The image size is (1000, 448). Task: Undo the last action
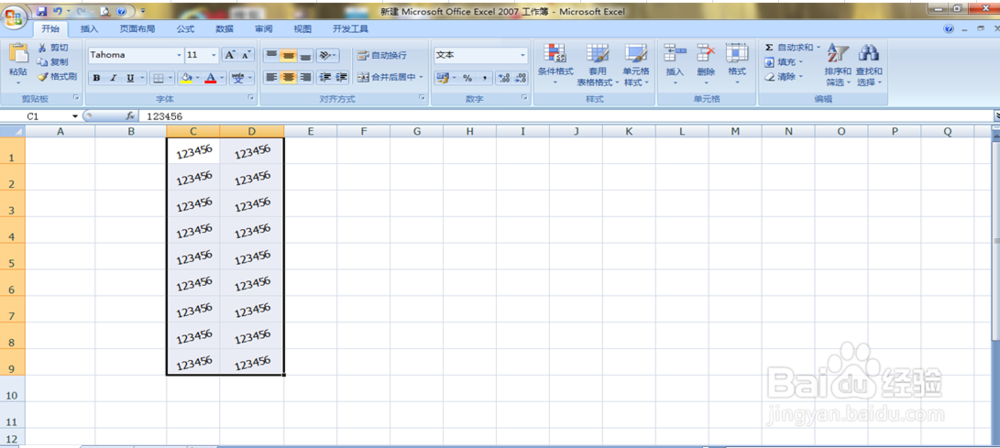tap(57, 11)
